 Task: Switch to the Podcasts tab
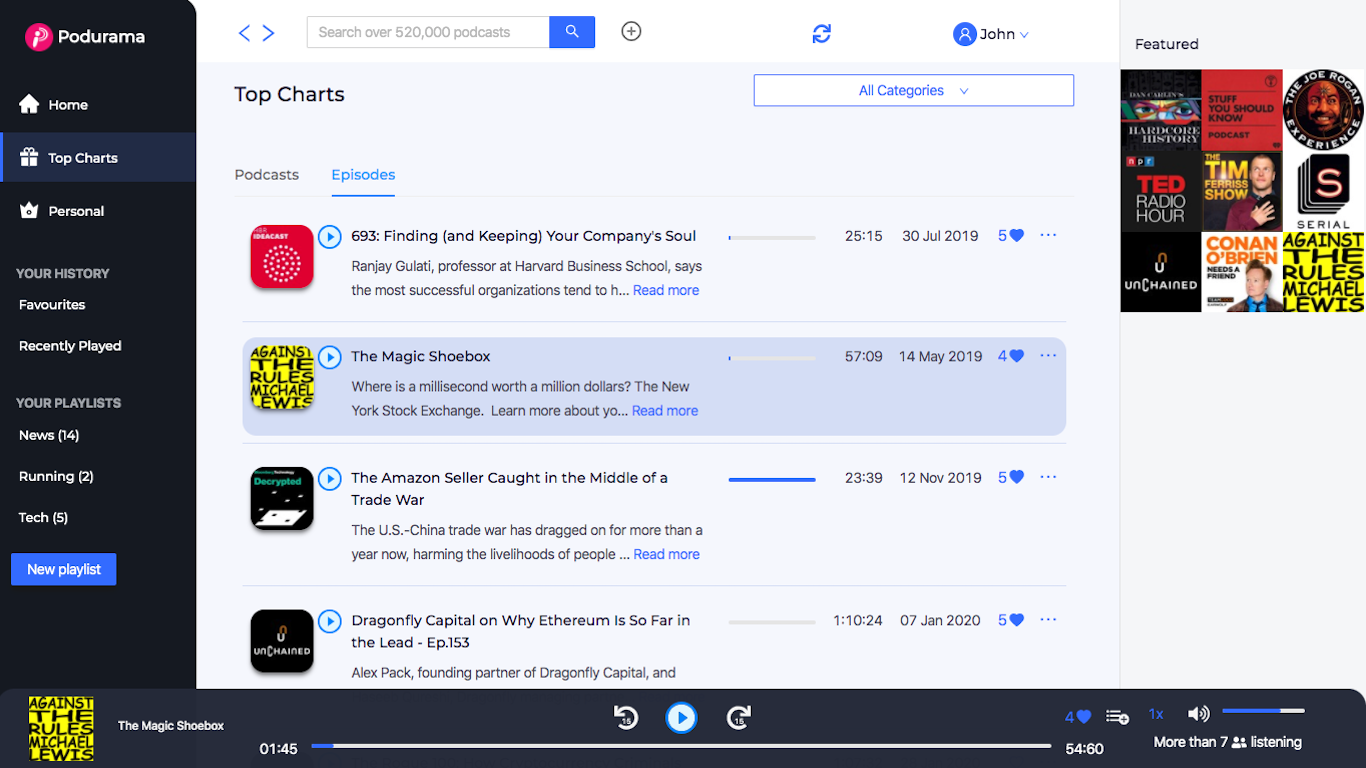tap(266, 175)
